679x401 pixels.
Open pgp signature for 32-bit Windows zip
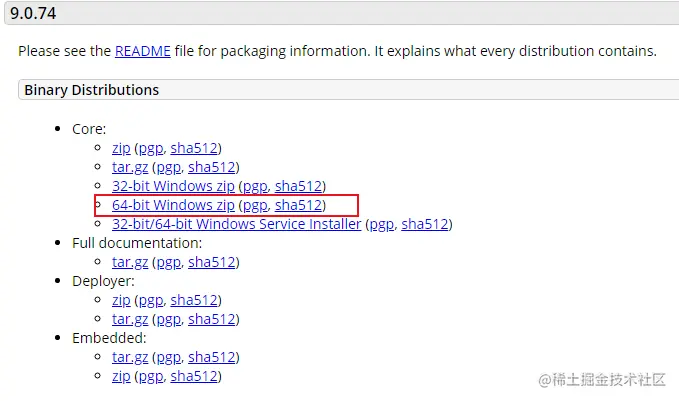point(255,186)
